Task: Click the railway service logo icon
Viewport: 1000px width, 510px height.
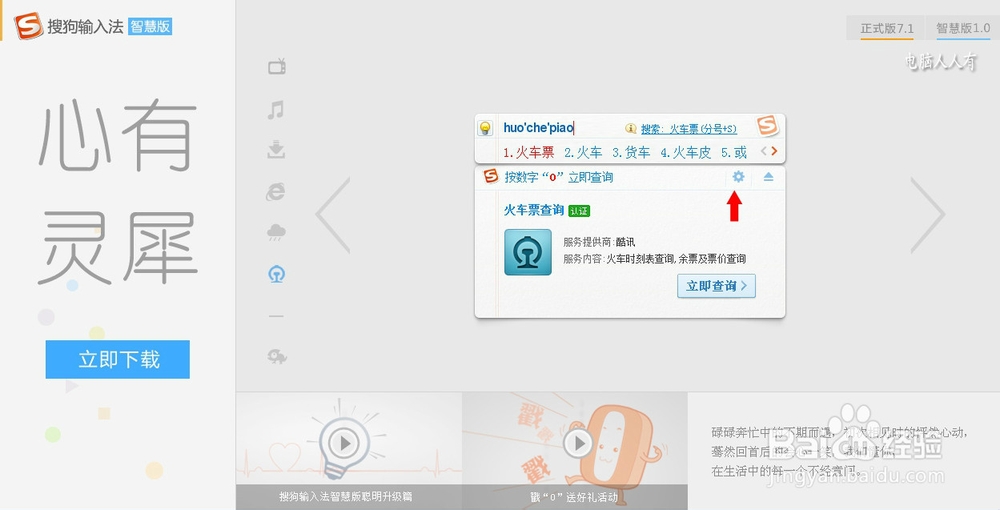Action: (x=528, y=252)
